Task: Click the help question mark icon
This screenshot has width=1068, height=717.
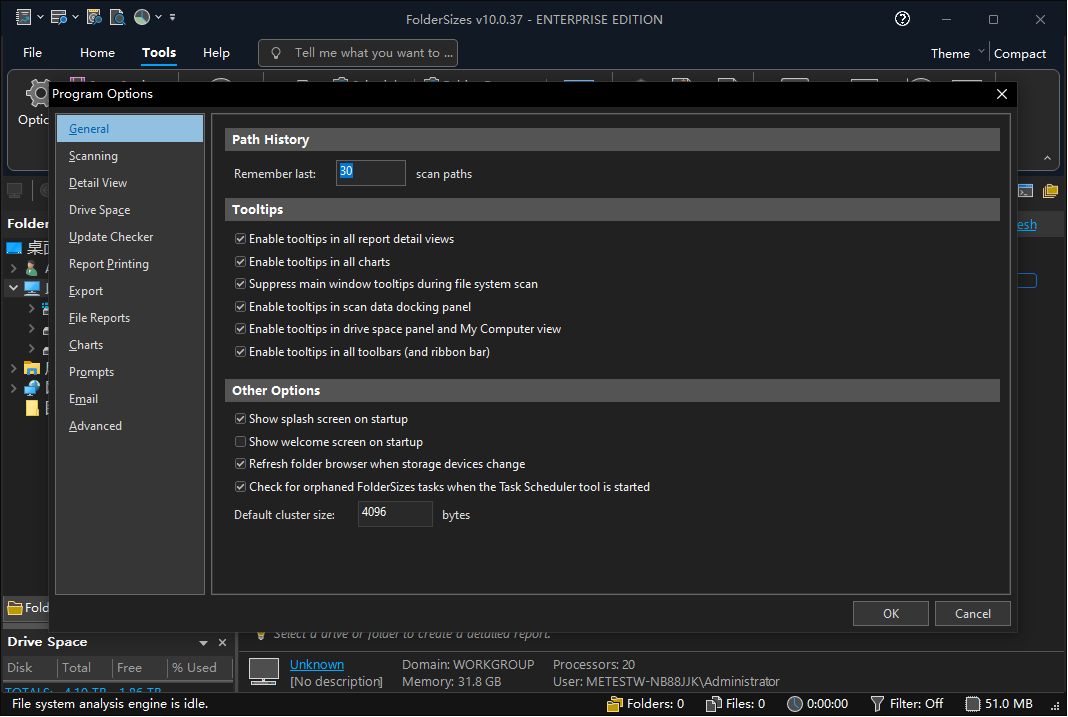Action: (902, 19)
